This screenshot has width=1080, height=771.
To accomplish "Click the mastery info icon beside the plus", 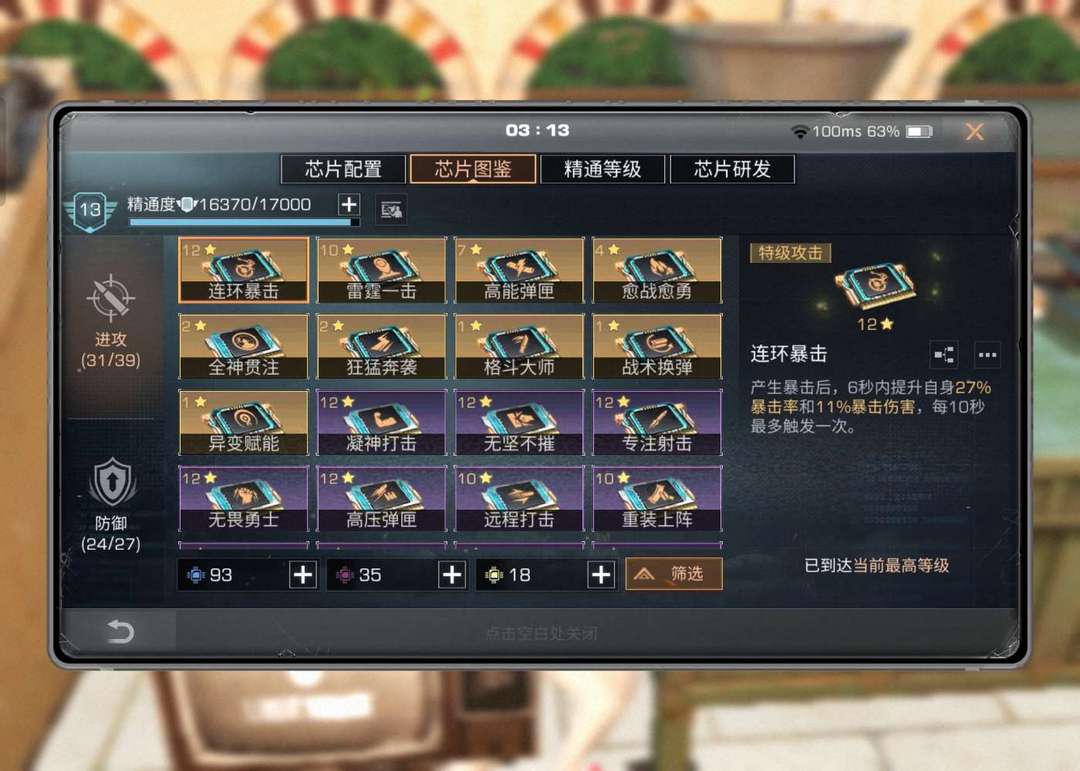I will [391, 210].
